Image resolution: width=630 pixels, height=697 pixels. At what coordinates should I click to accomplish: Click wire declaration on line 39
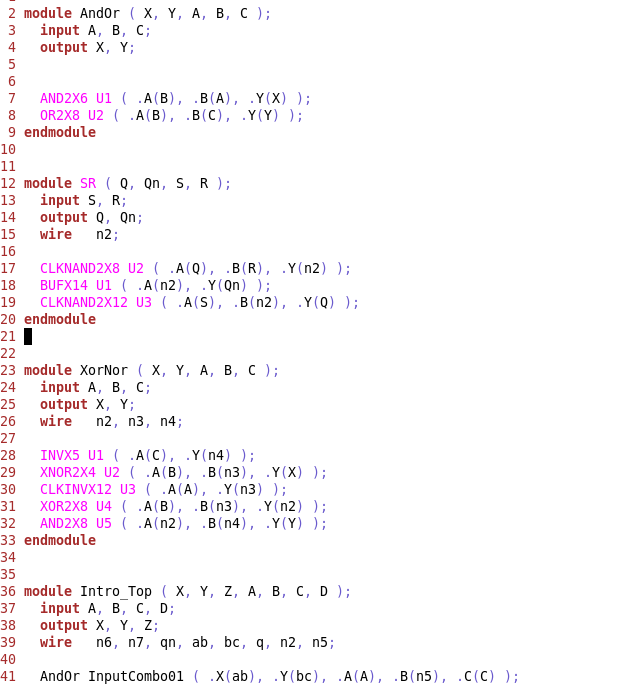pyautogui.click(x=187, y=643)
